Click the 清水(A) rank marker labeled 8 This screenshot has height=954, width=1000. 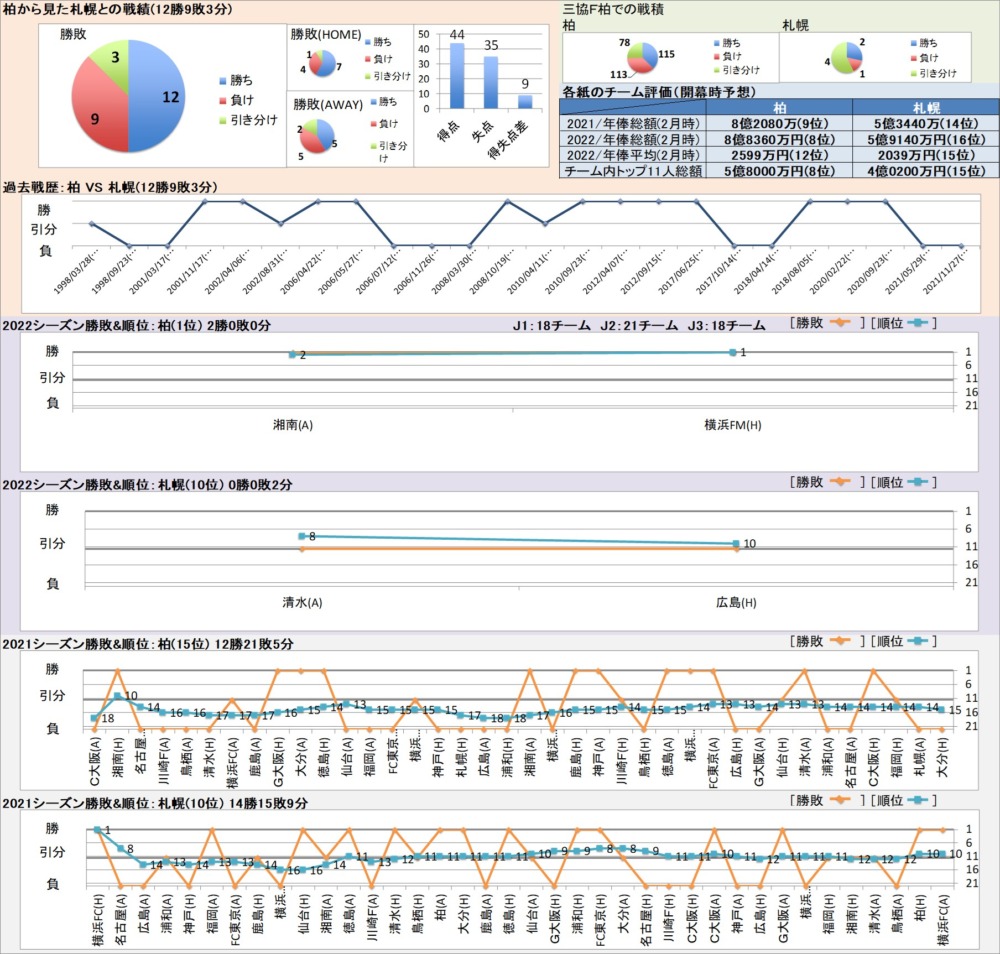click(302, 537)
